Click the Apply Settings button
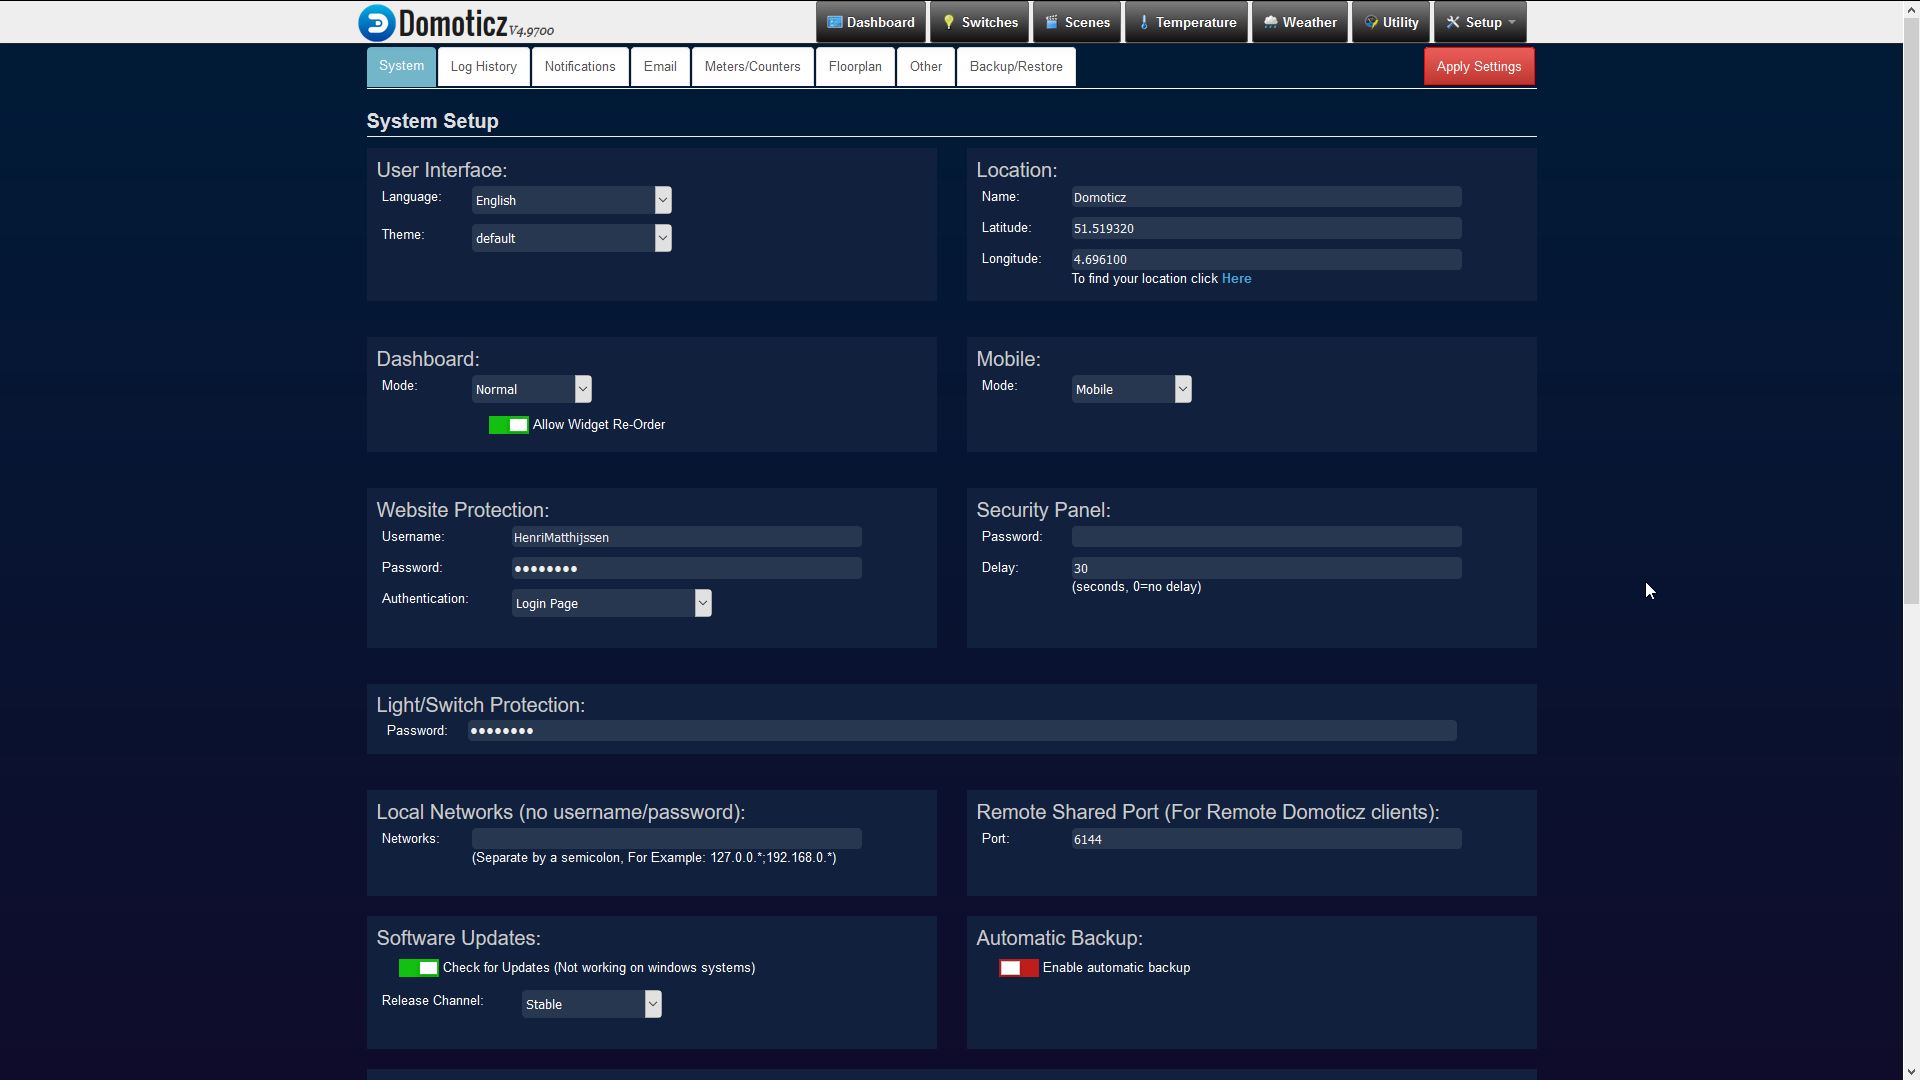The image size is (1920, 1080). 1478,67
